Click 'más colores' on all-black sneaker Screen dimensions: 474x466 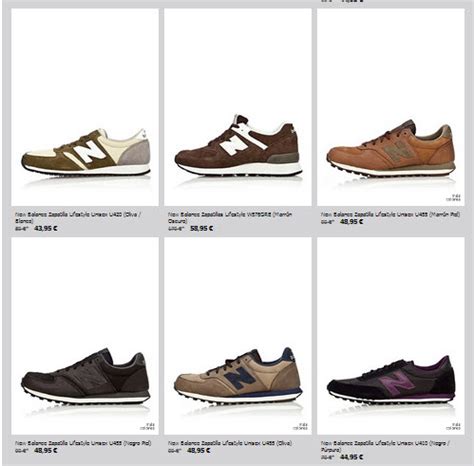147,427
